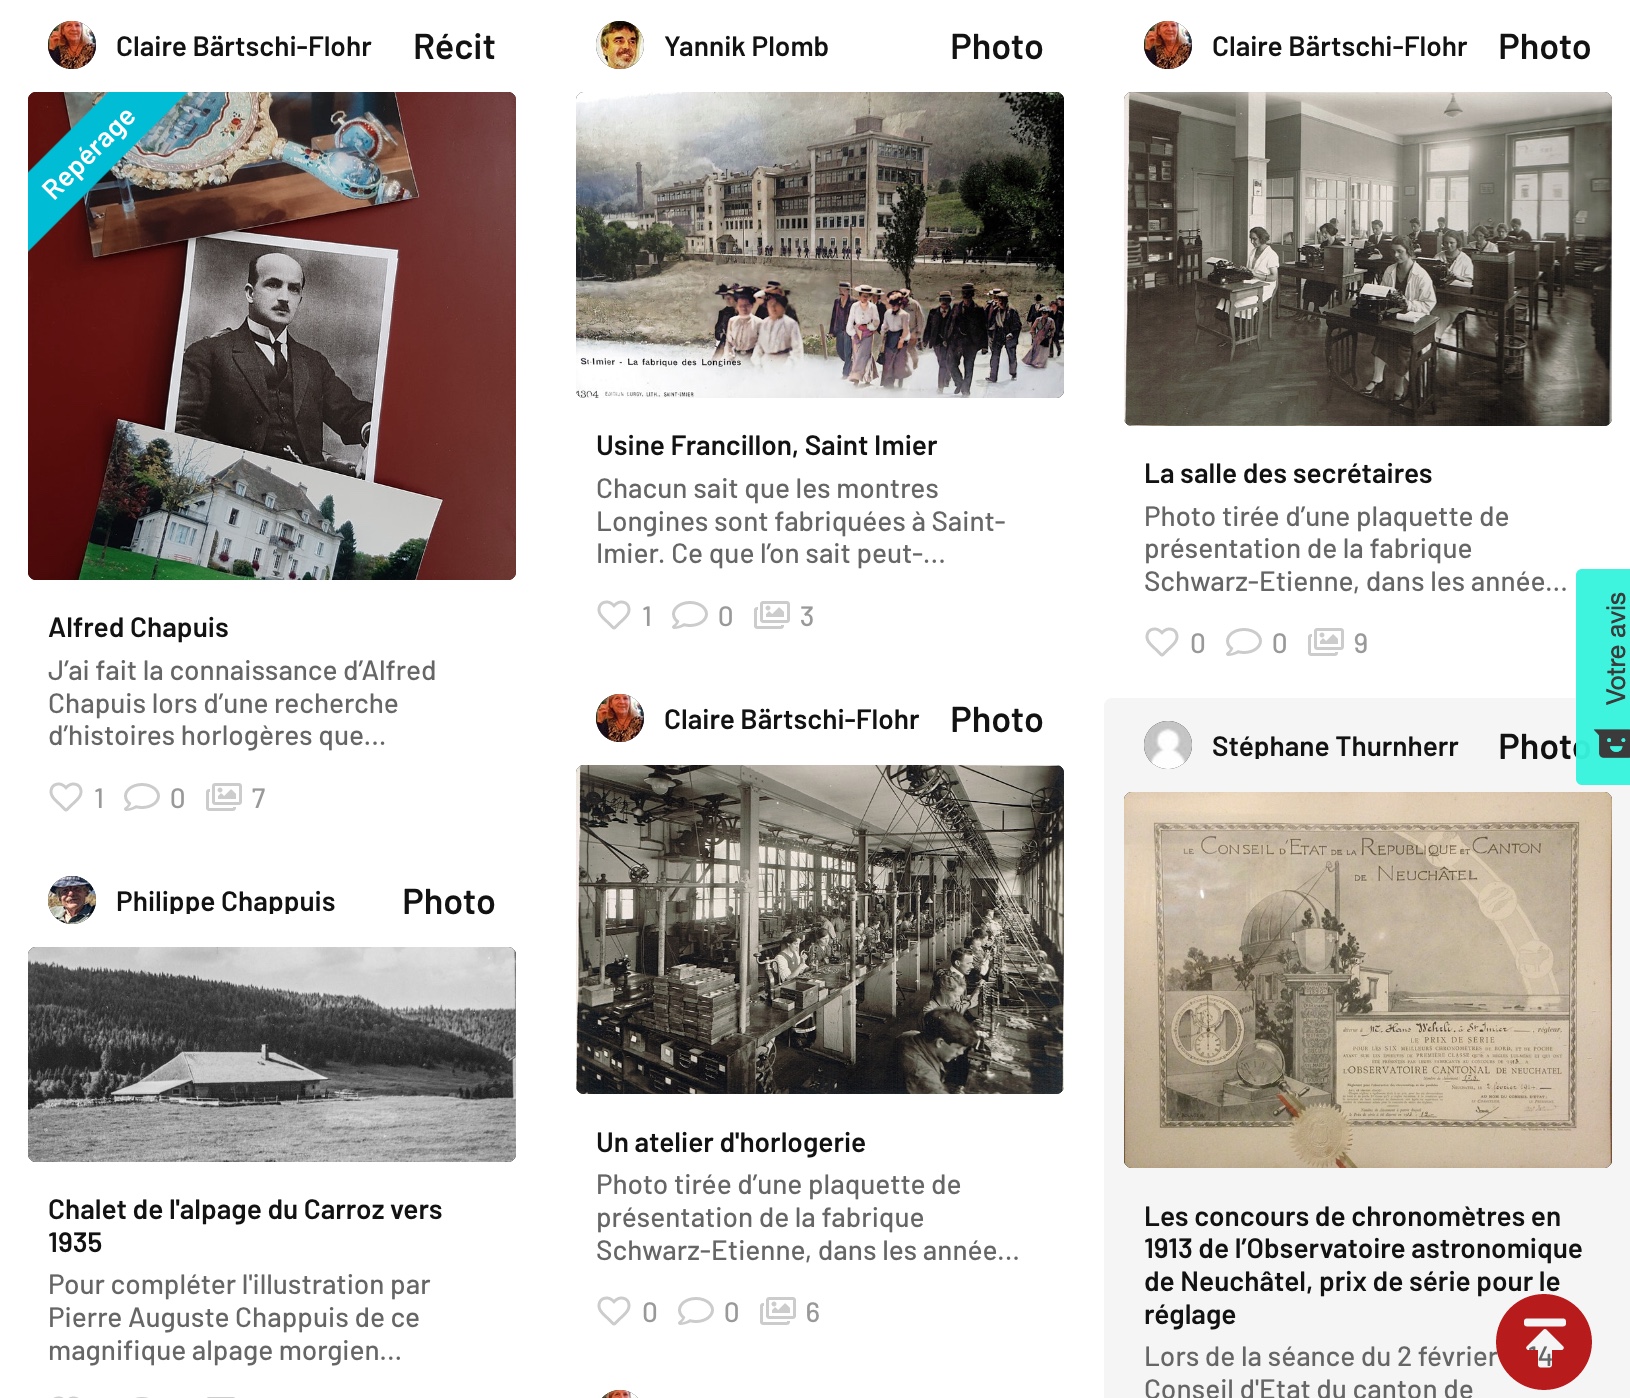
Task: View image gallery count on Alfred Chapuis card
Action: click(x=224, y=797)
